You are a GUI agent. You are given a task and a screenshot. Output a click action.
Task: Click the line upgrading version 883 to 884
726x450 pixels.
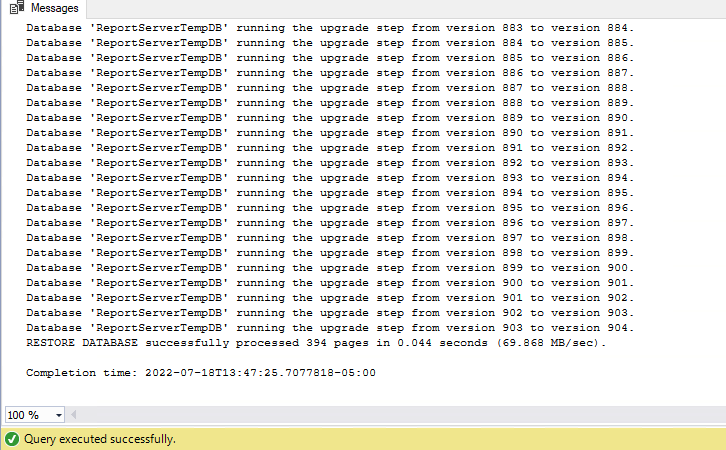click(329, 28)
